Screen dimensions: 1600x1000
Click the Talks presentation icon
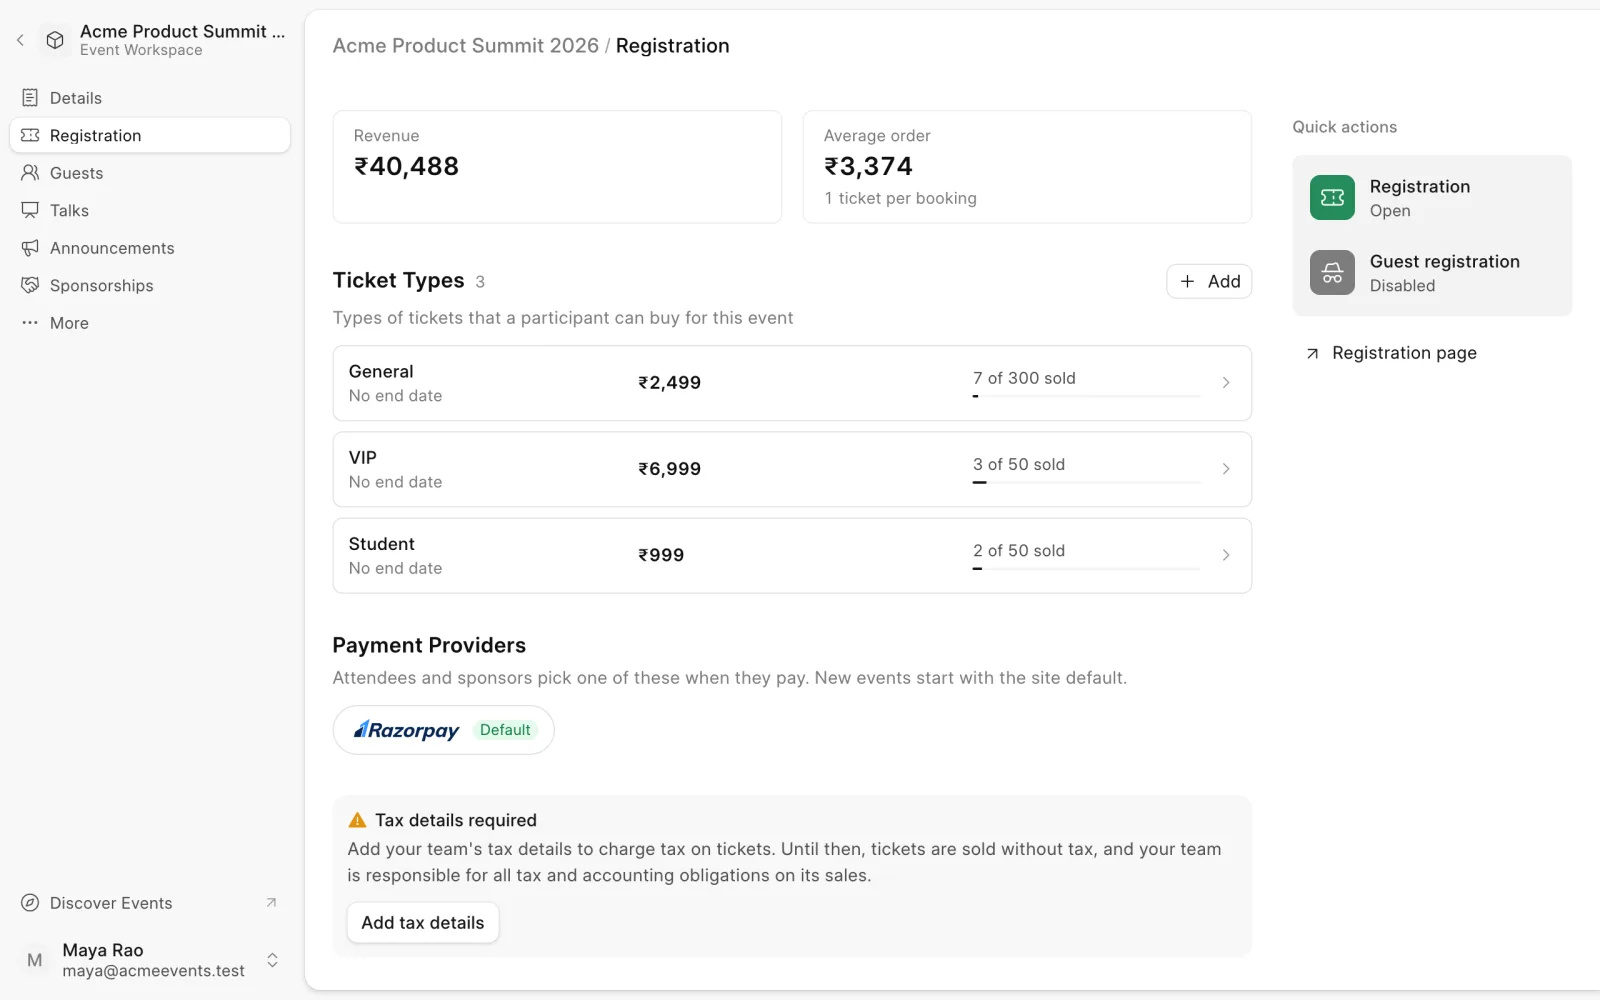[x=30, y=210]
